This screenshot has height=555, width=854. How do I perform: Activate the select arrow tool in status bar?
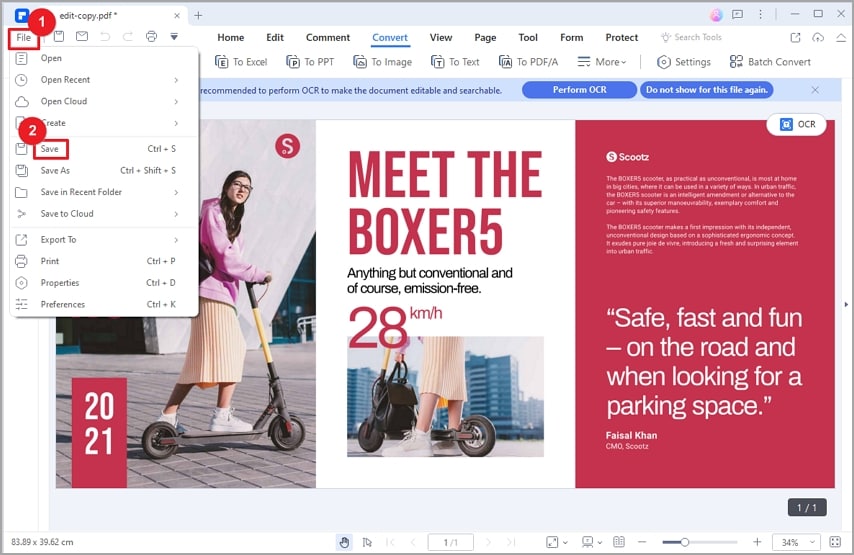click(x=367, y=542)
